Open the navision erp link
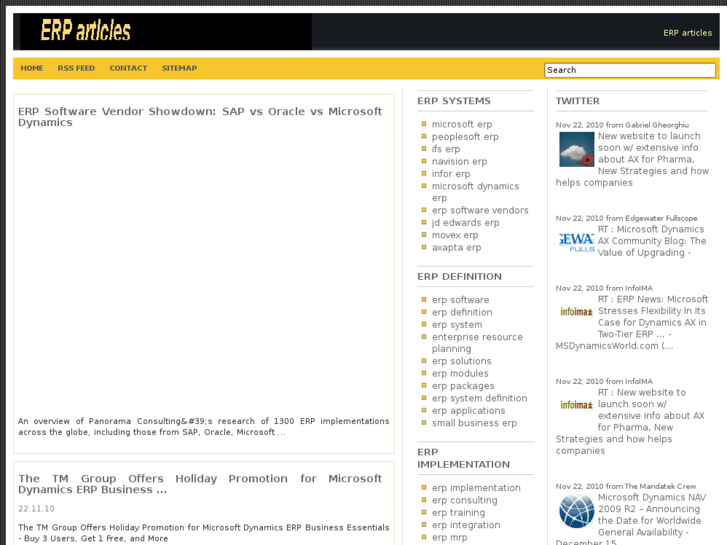This screenshot has width=727, height=545. point(459,161)
